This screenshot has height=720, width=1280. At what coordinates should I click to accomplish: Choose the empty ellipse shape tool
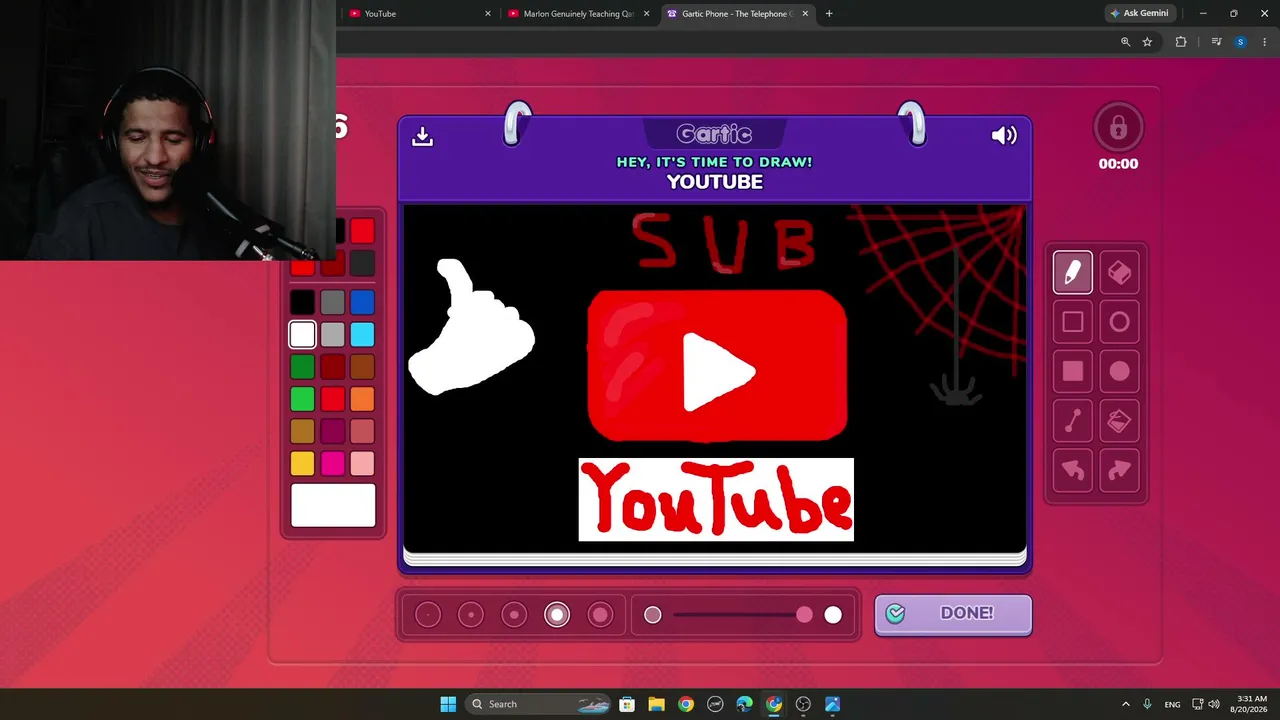click(x=1119, y=322)
